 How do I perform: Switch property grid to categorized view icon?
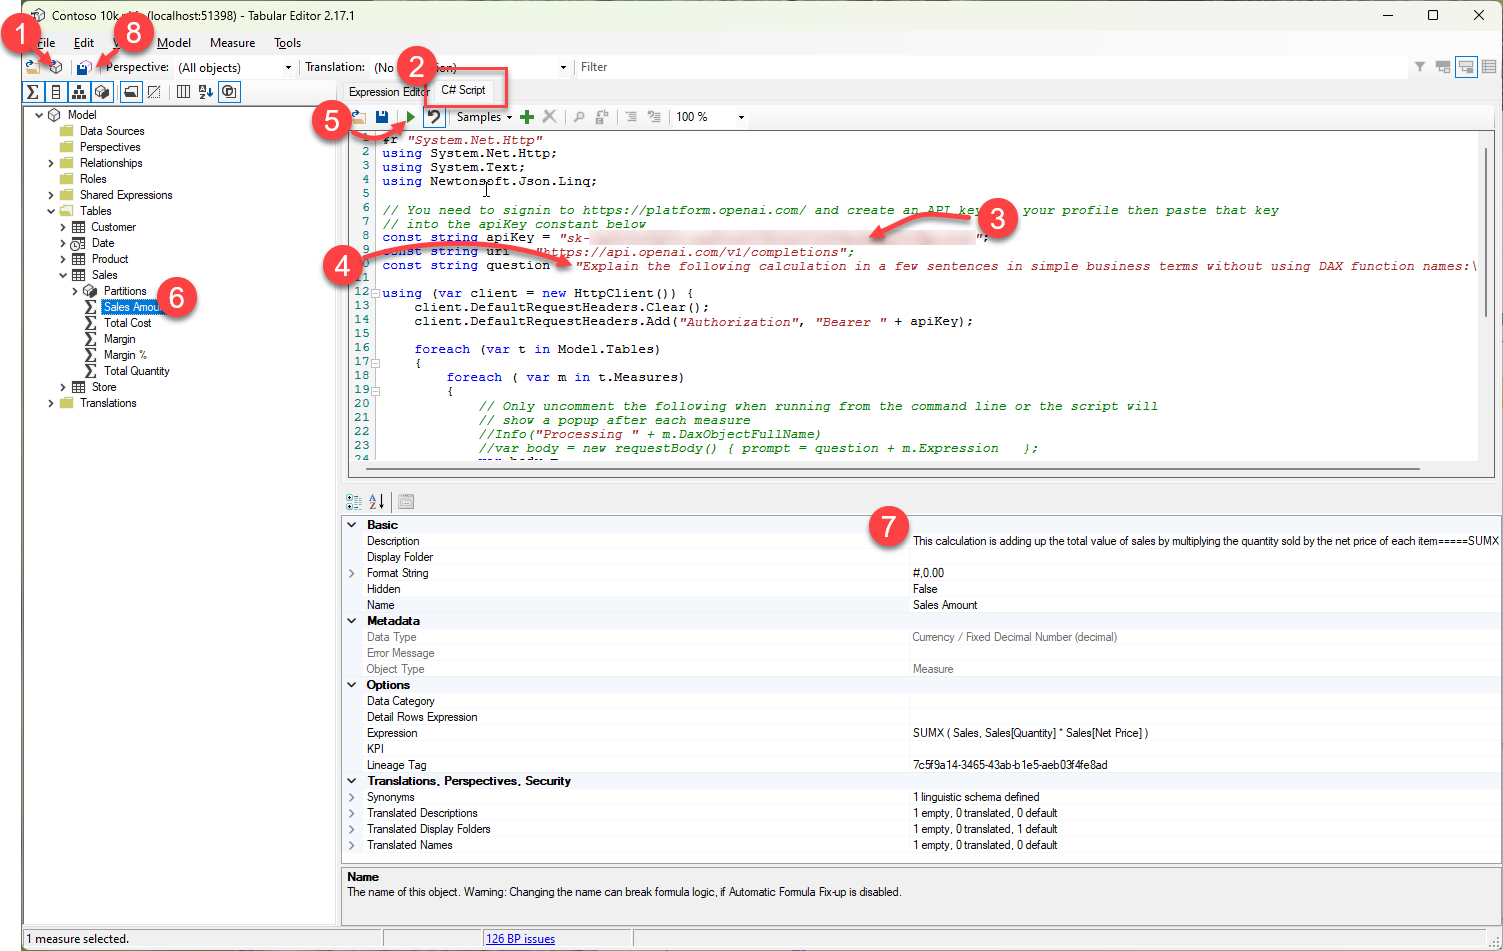[352, 500]
